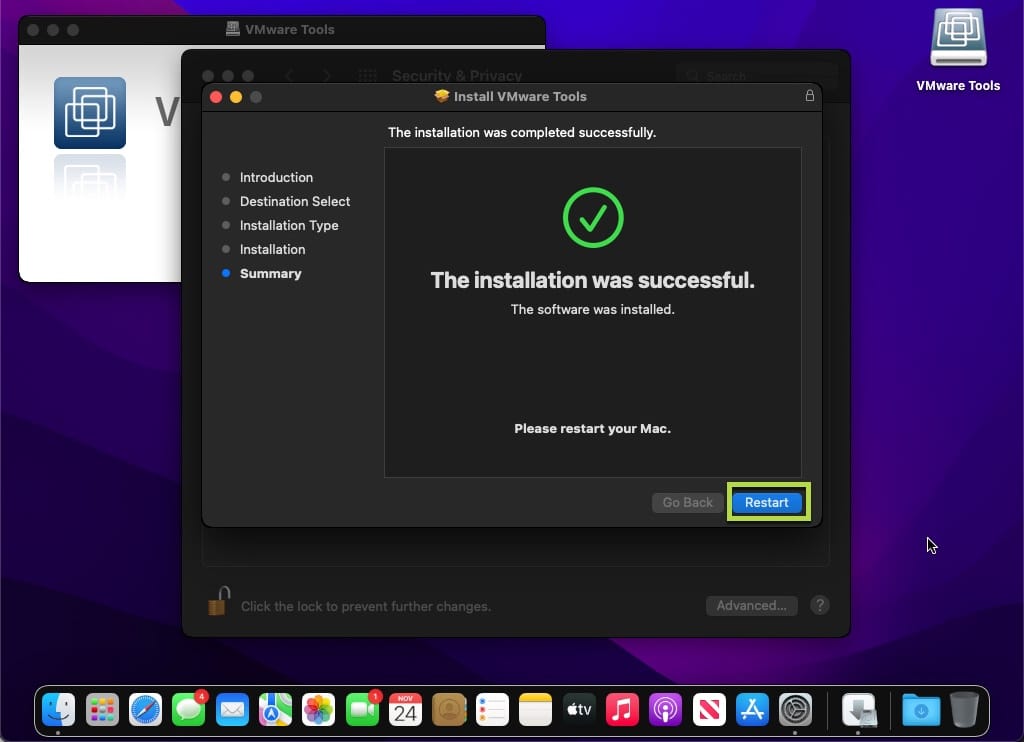Open Photos from the Dock
Image resolution: width=1024 pixels, height=742 pixels.
(x=319, y=709)
